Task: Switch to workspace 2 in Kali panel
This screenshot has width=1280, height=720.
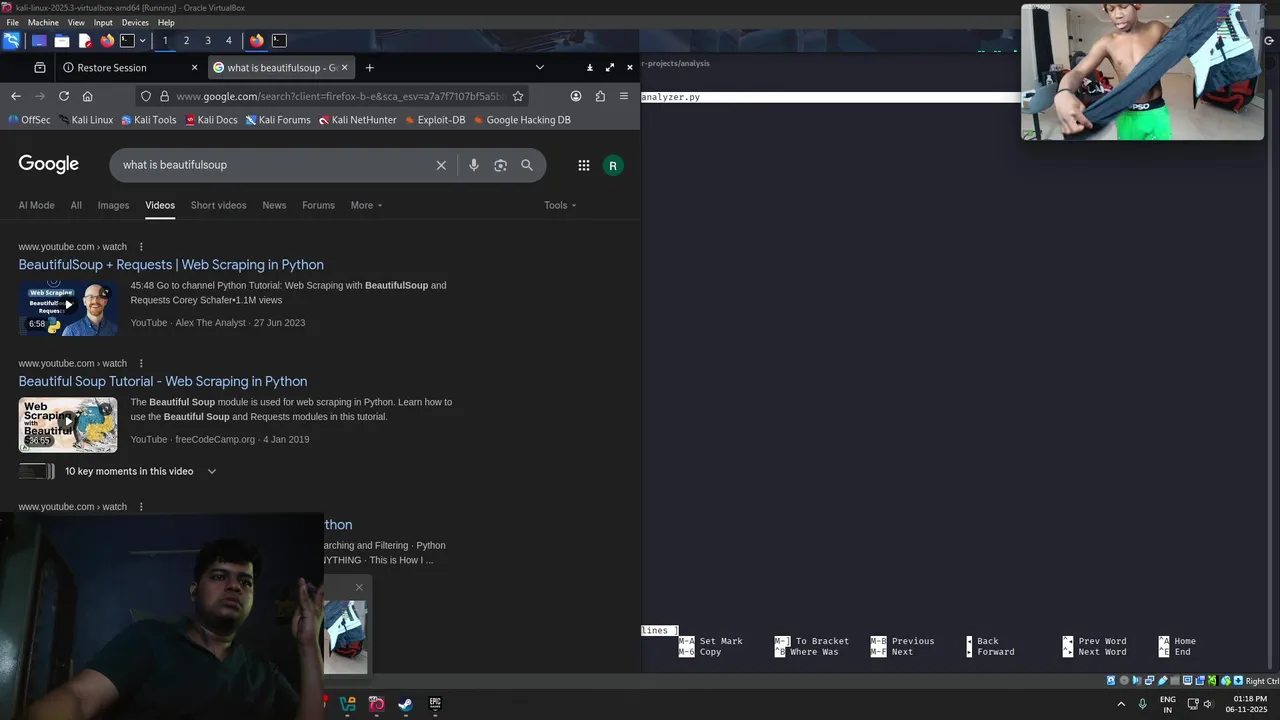Action: coord(186,41)
